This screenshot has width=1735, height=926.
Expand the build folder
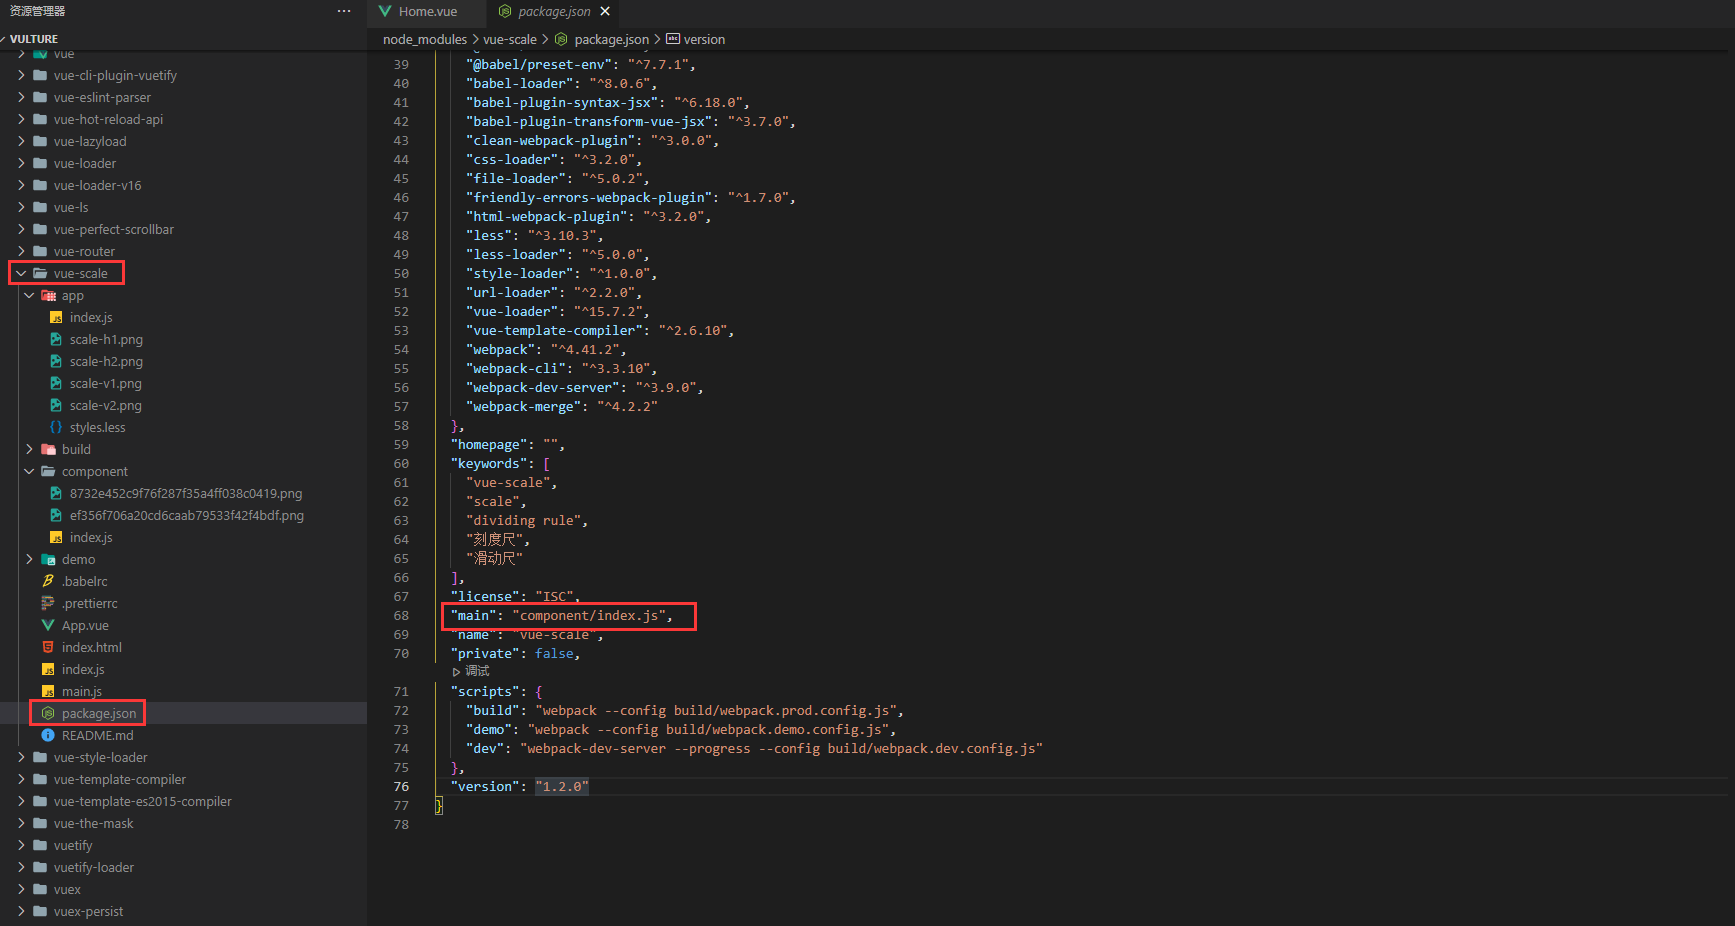(30, 449)
